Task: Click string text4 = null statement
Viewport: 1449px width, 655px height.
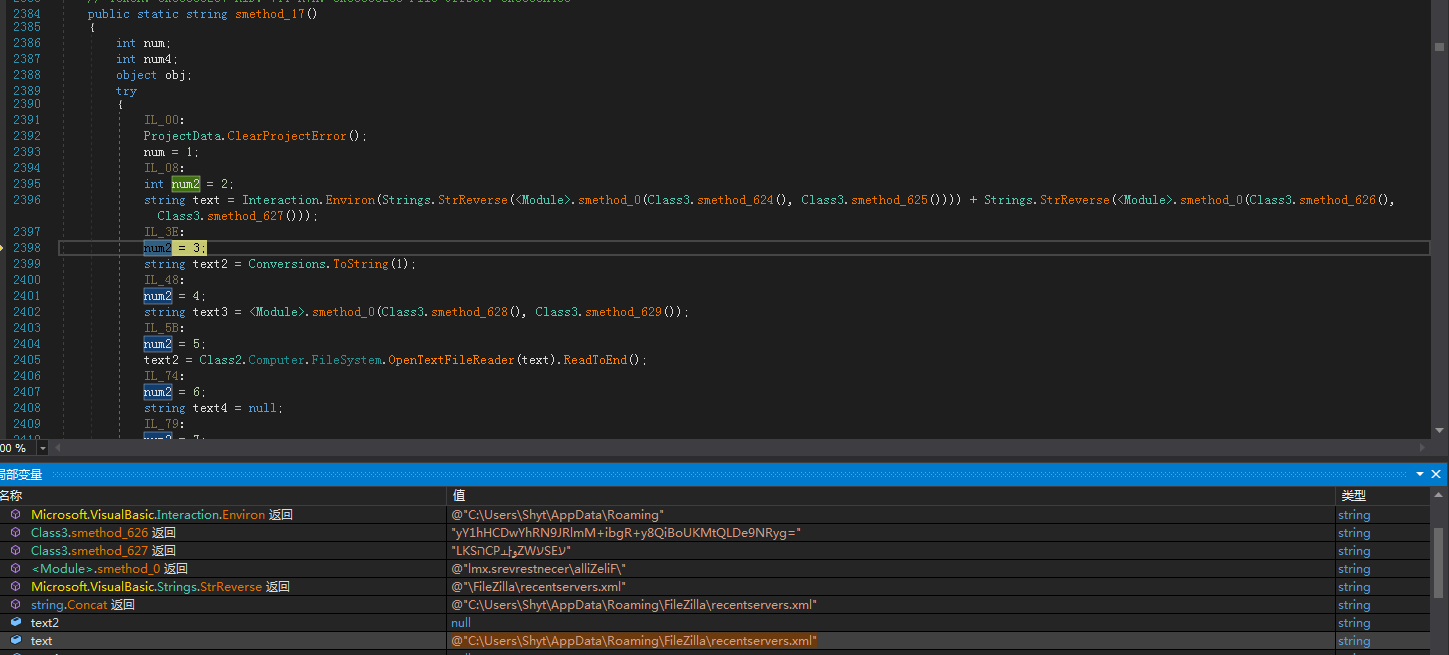Action: click(x=214, y=408)
